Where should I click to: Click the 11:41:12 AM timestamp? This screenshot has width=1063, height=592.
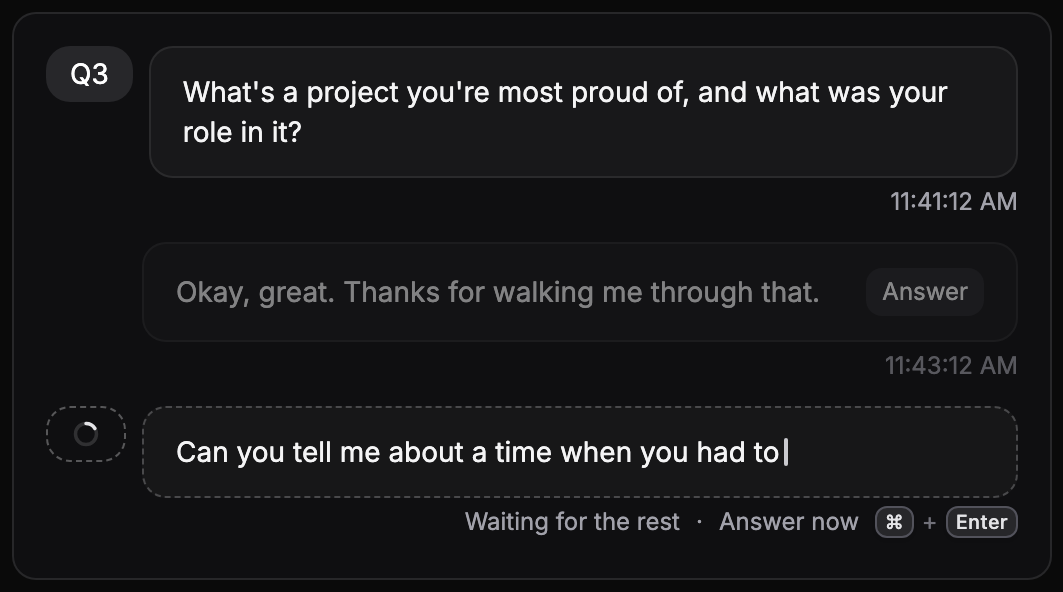coord(953,201)
